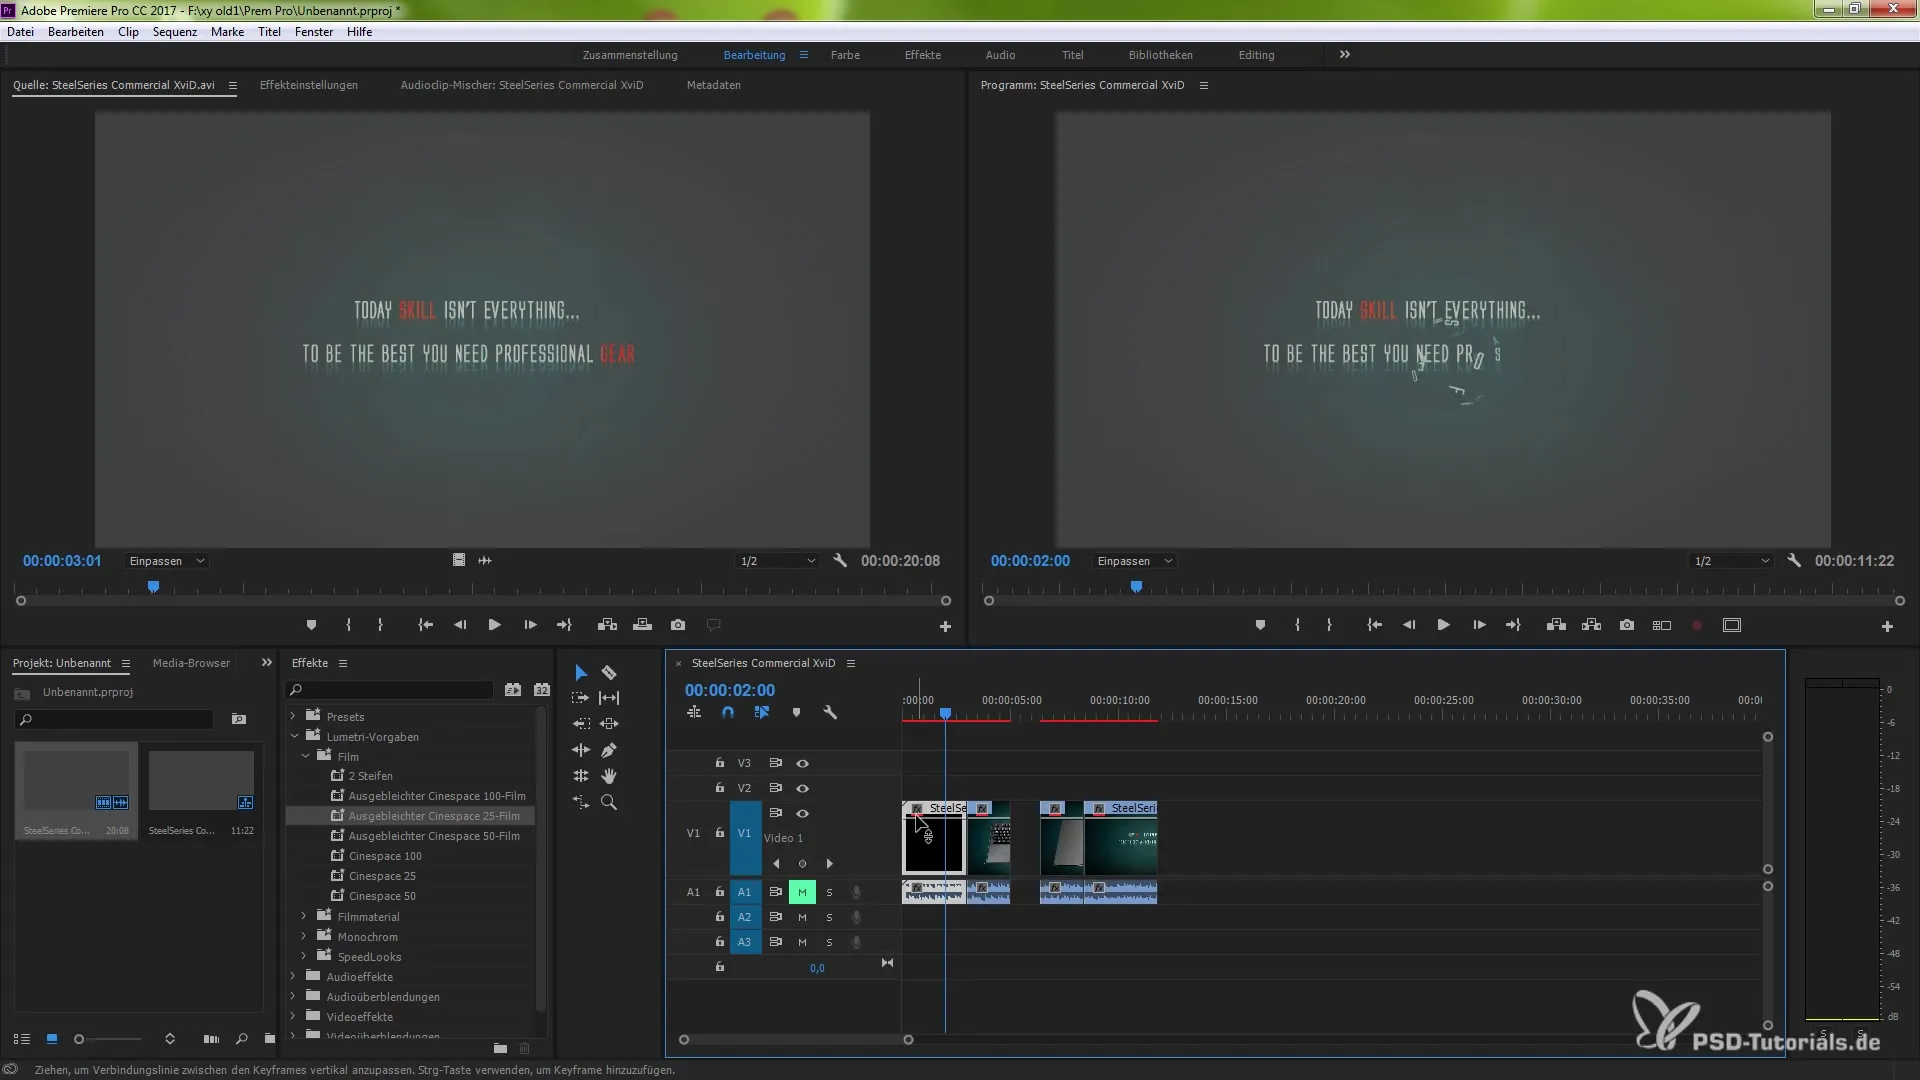Switch to Effekteinstellungen tab
The image size is (1920, 1080).
point(308,85)
